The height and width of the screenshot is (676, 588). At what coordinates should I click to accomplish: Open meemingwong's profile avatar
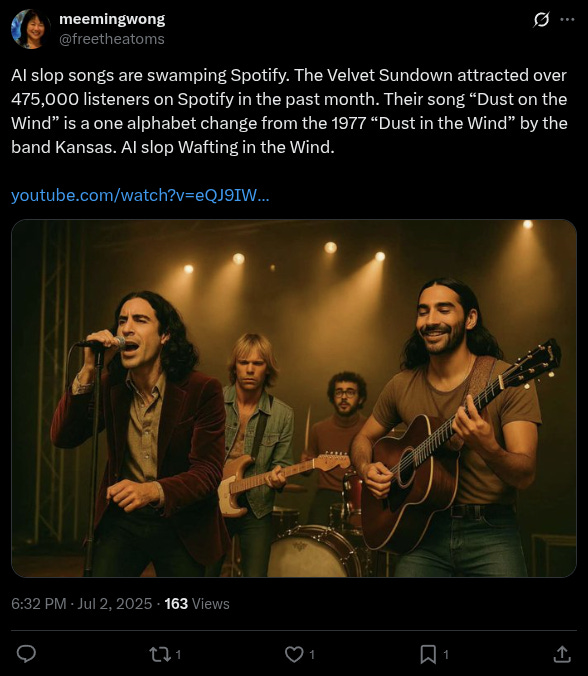30,29
